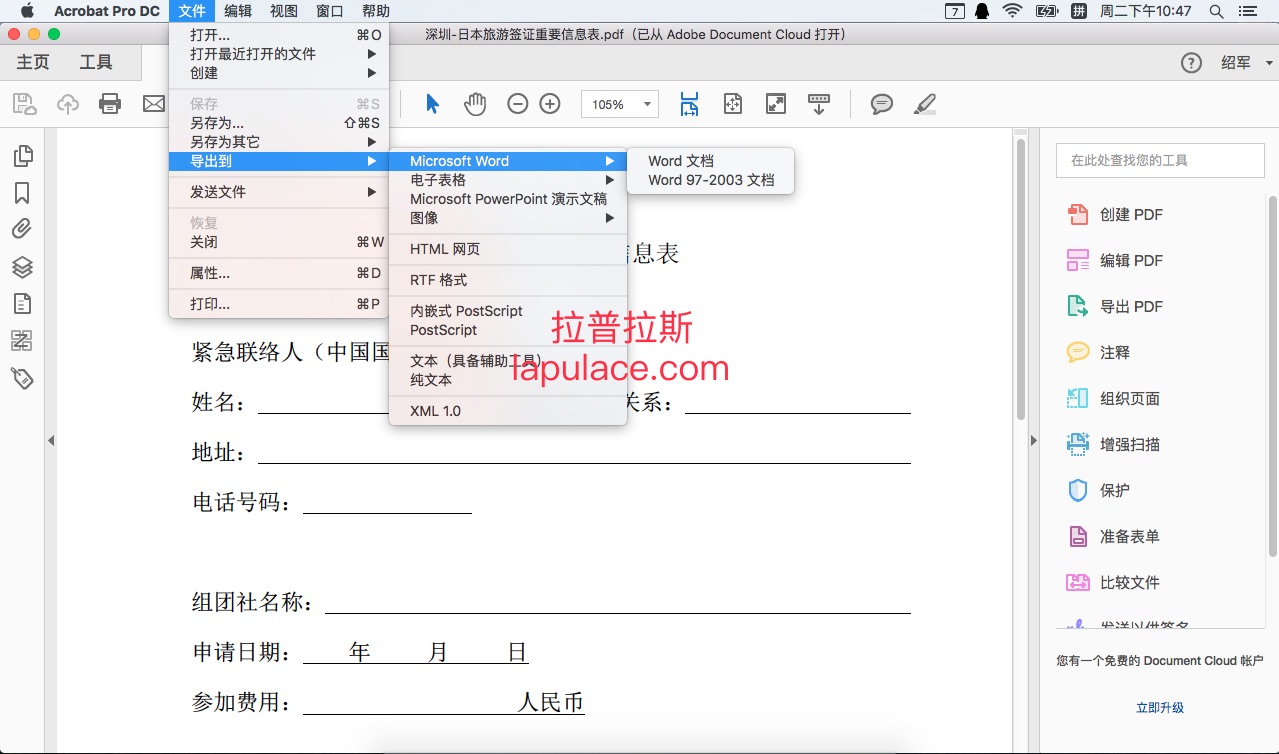Click the add comment bubble icon
1279x754 pixels.
point(881,104)
